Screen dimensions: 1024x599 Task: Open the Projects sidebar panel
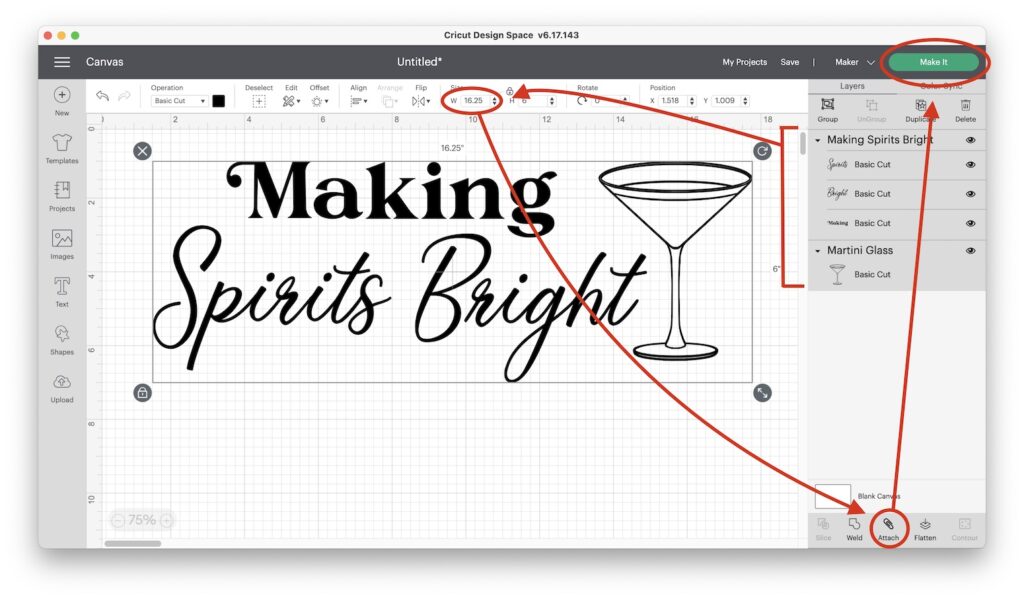click(x=62, y=197)
